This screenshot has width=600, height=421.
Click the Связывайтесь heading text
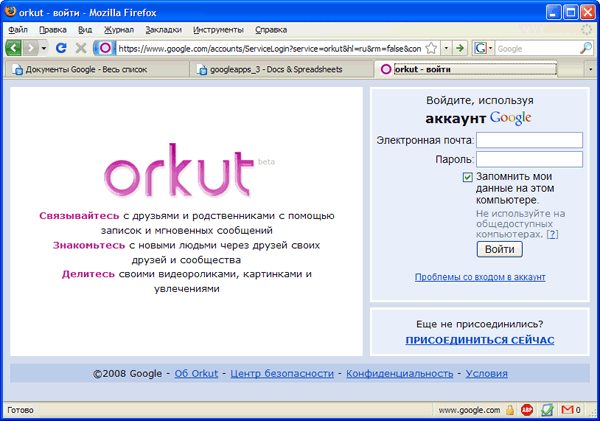(79, 216)
